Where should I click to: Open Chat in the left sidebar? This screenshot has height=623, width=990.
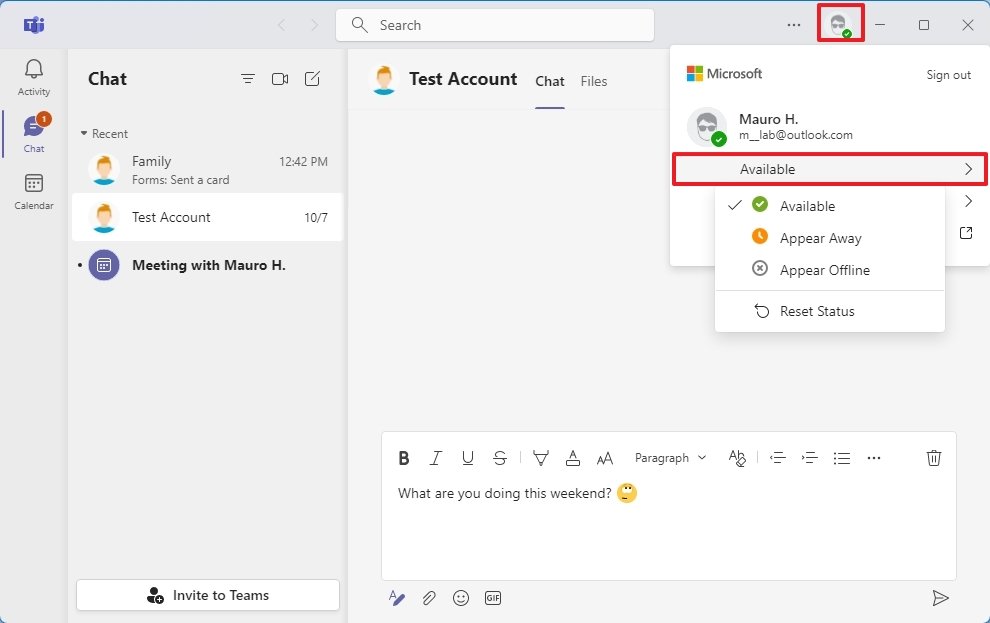pos(33,134)
